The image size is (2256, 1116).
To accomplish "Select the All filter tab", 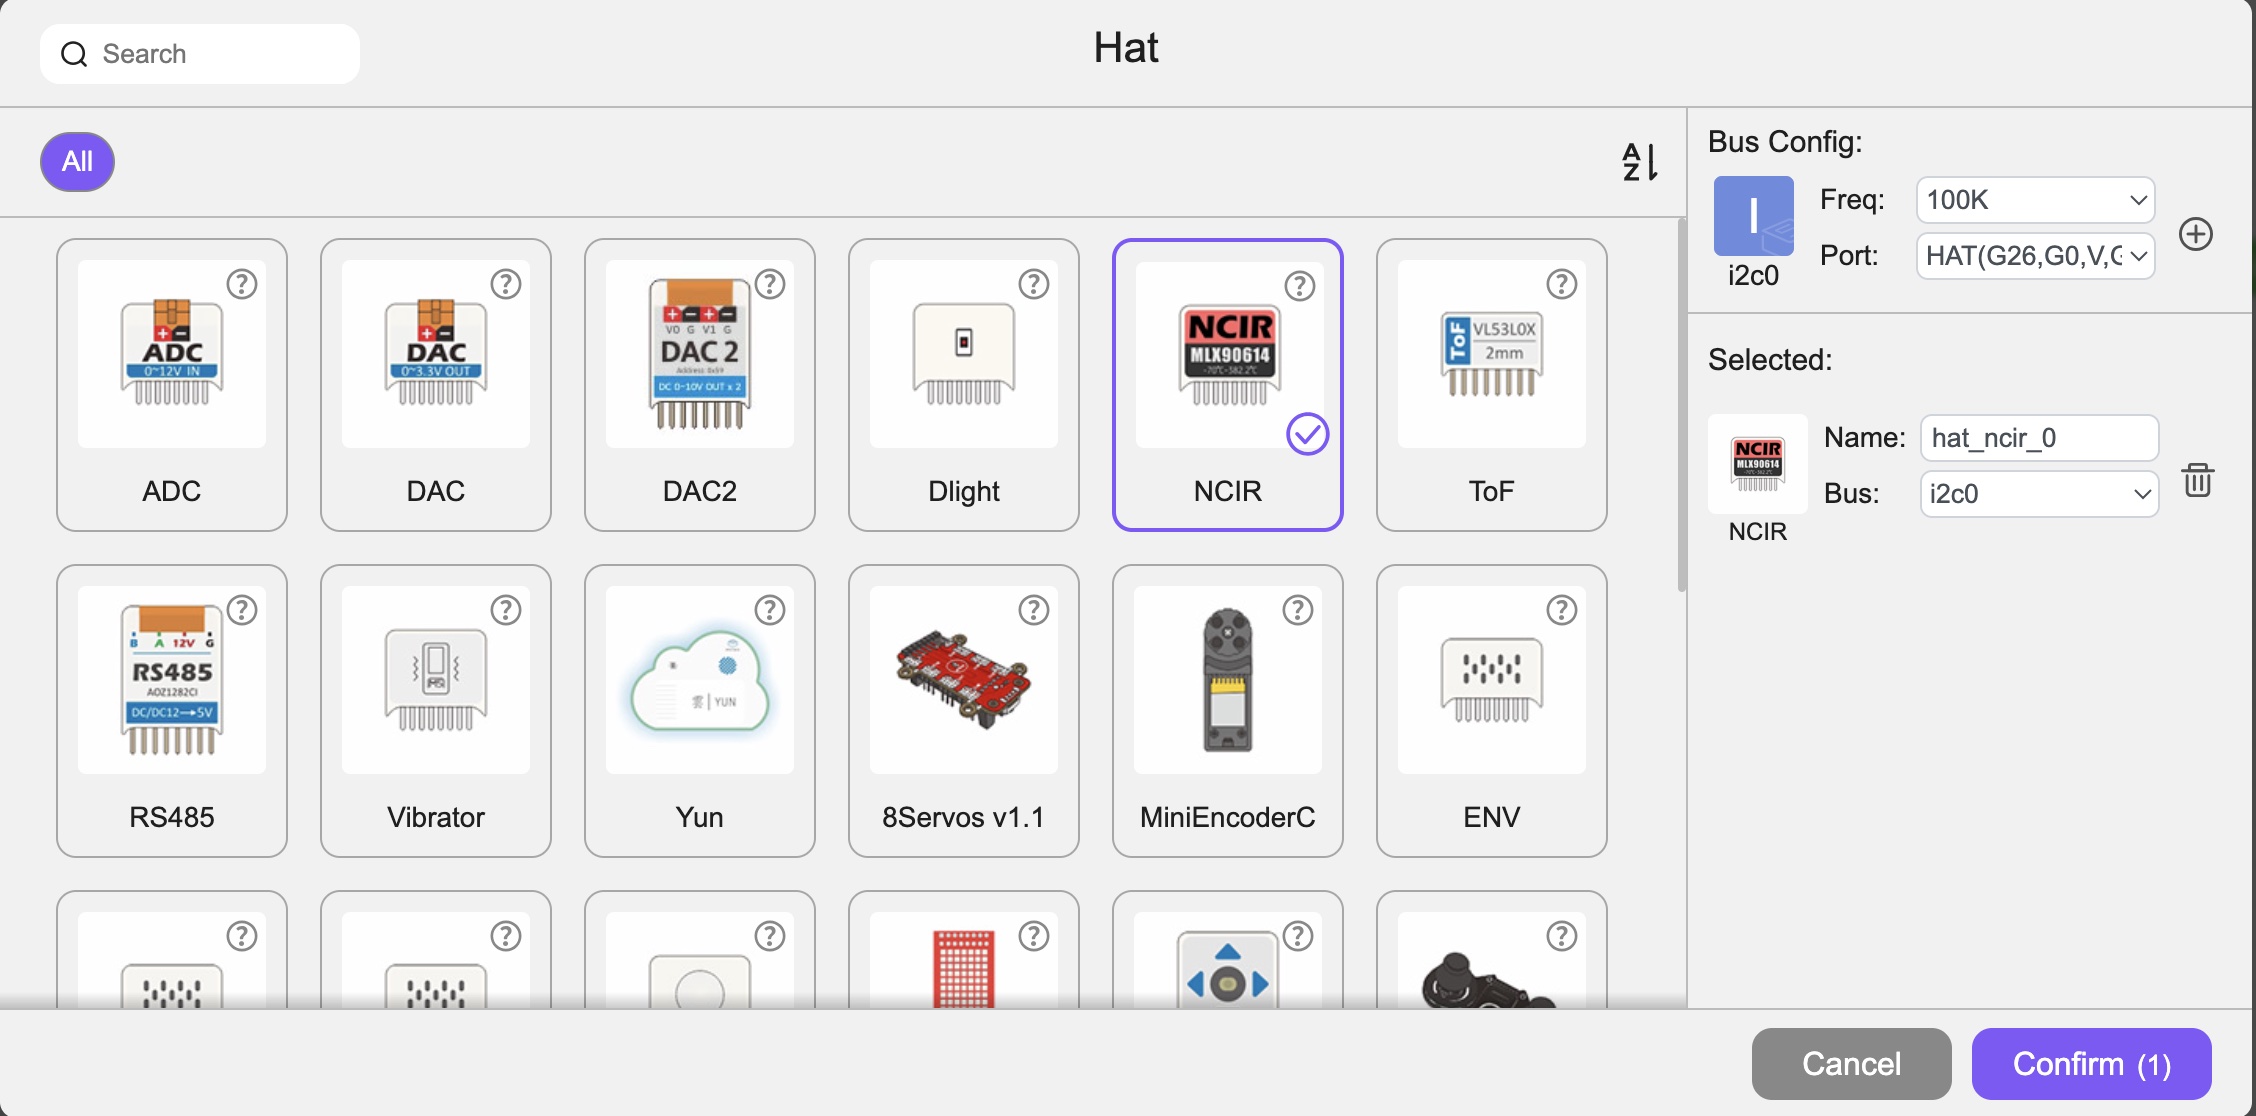I will [x=77, y=161].
